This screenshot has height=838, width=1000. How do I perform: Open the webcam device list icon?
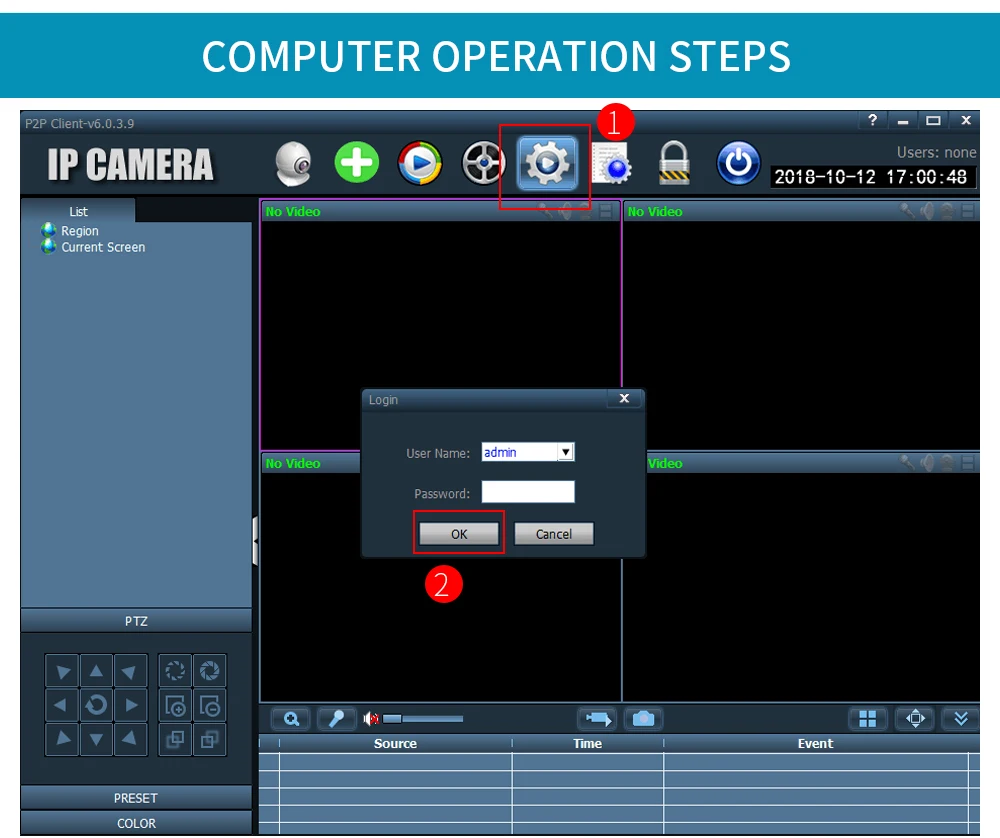(293, 163)
